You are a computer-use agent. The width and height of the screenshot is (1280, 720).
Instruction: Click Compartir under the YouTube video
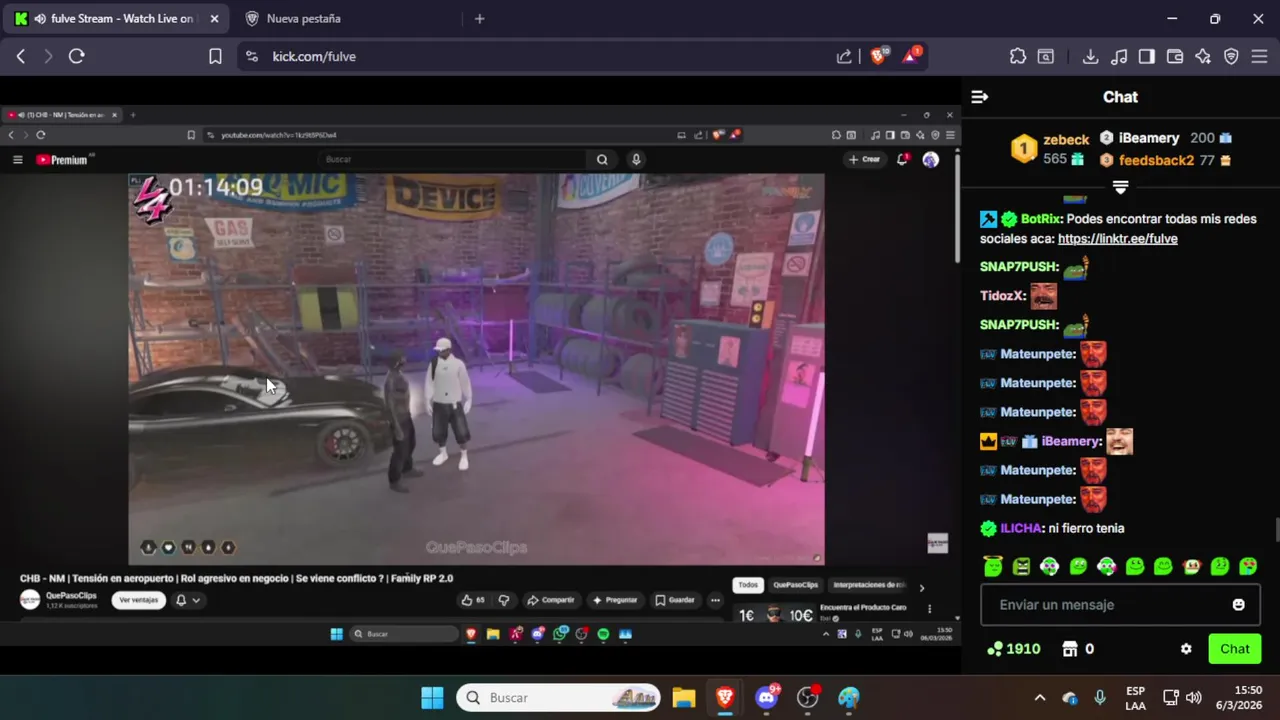point(551,600)
